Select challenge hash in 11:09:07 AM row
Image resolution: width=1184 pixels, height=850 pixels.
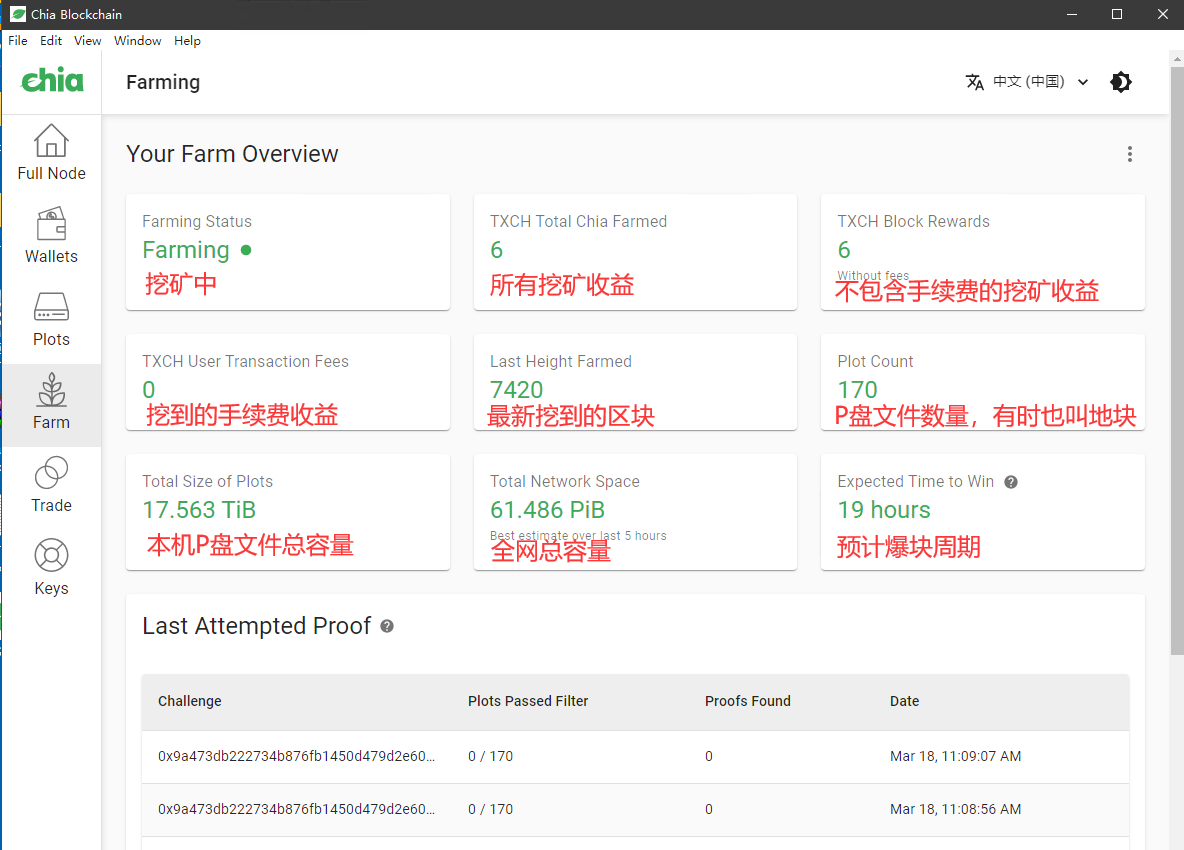(296, 756)
